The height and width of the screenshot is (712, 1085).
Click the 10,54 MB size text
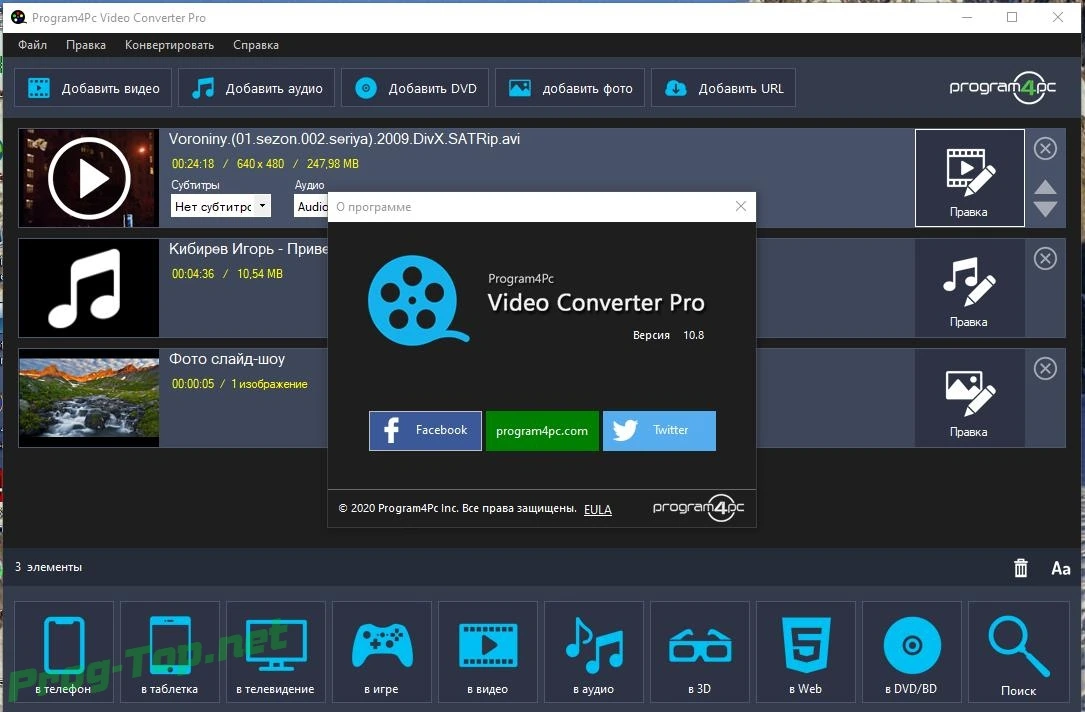[259, 274]
